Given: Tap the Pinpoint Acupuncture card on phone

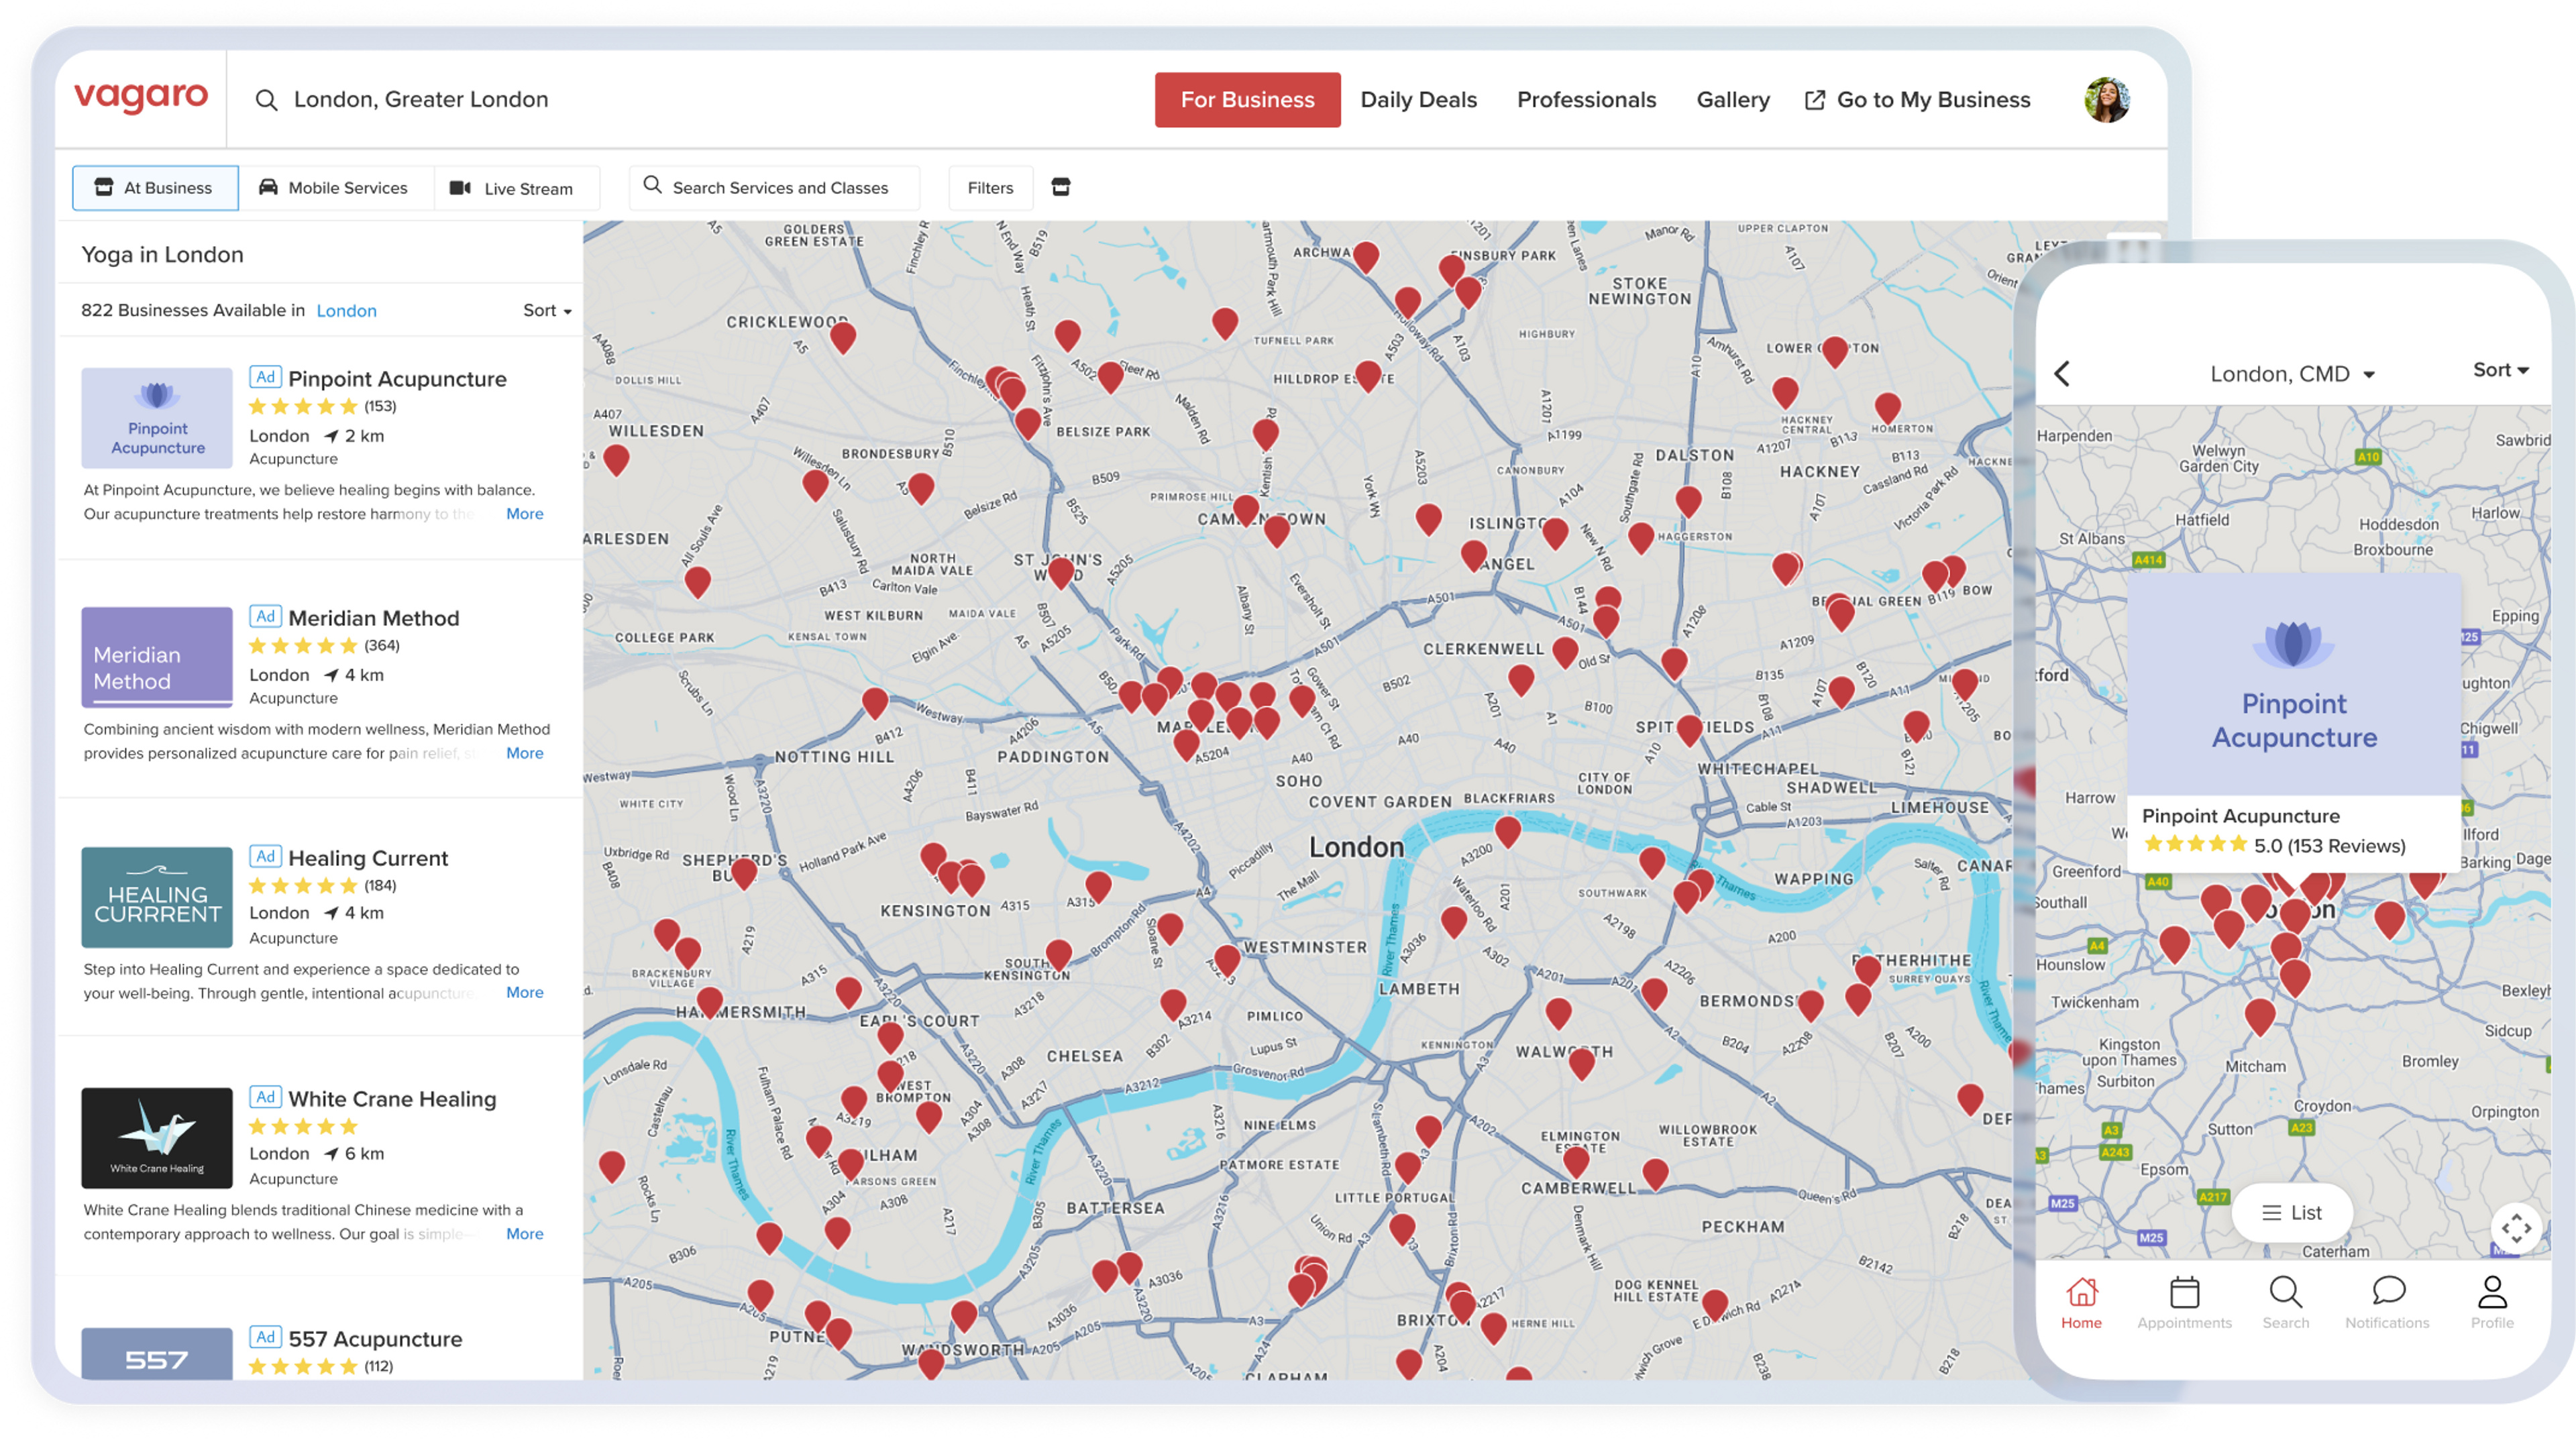Looking at the screenshot, I should [x=2294, y=722].
